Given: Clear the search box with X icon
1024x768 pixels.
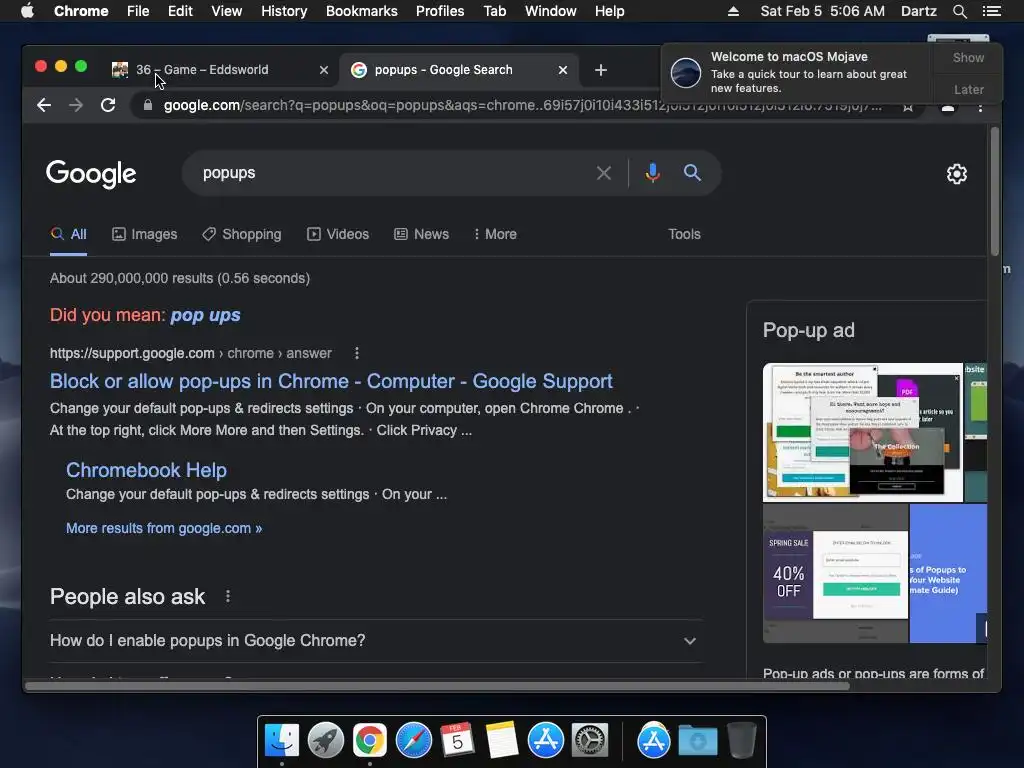Looking at the screenshot, I should coord(604,173).
